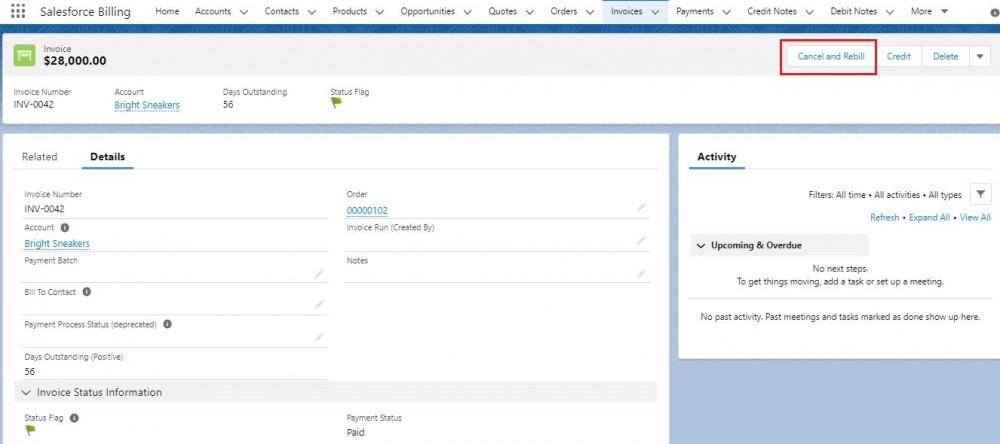Click the Delete button

tap(946, 56)
